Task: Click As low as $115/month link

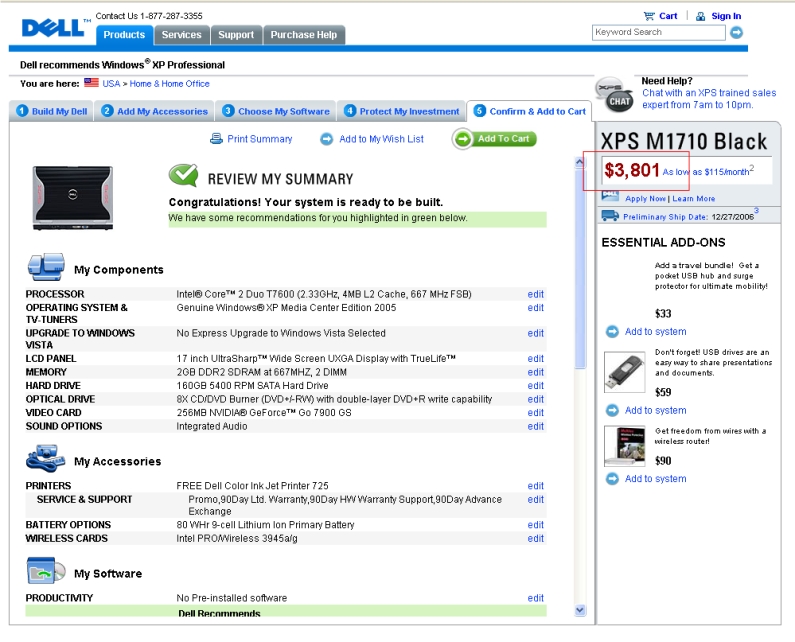Action: point(708,171)
